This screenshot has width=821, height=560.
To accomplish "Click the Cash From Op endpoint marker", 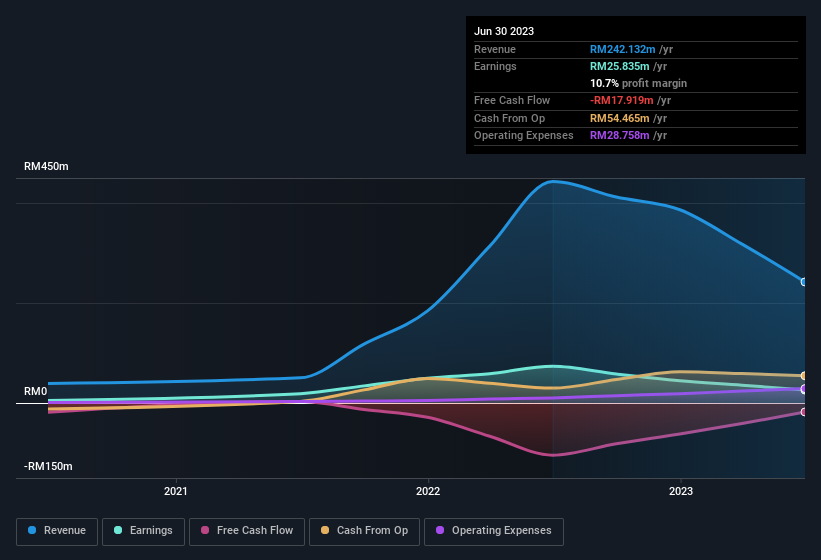I will [804, 376].
